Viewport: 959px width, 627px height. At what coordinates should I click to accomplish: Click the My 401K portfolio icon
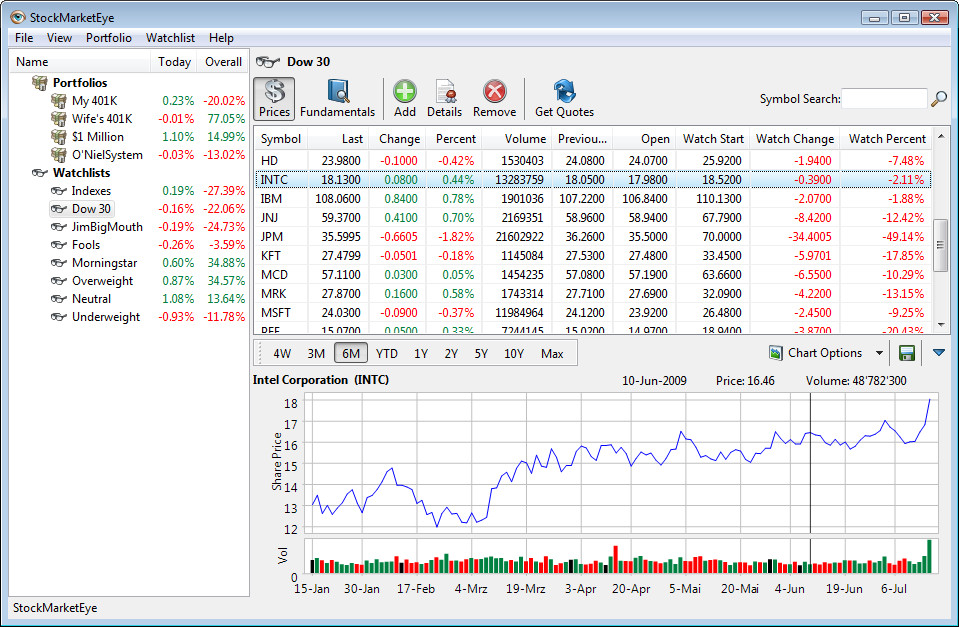pos(59,100)
